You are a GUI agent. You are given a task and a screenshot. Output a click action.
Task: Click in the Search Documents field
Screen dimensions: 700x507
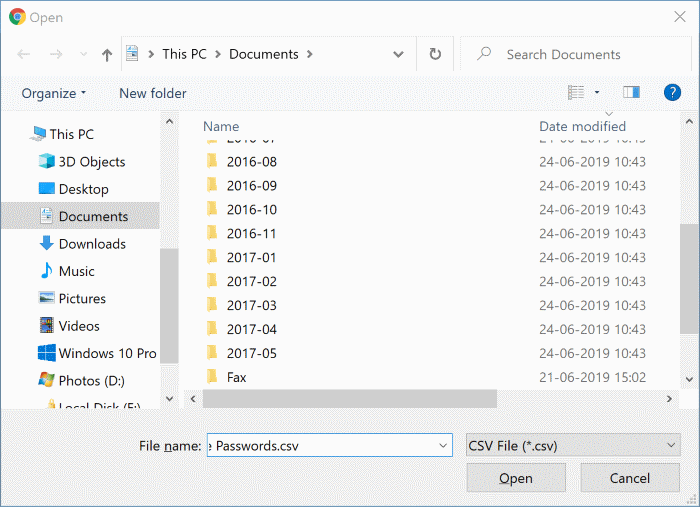pos(575,55)
